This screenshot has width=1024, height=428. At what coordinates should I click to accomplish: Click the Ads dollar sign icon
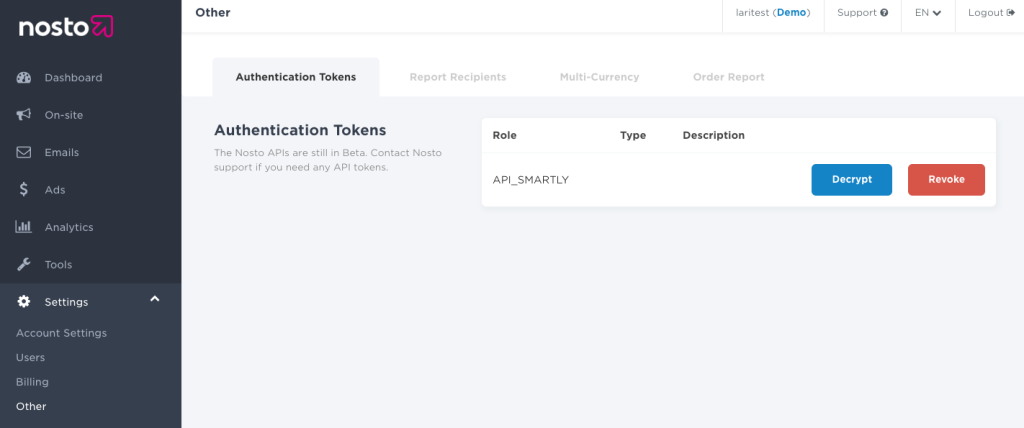24,190
